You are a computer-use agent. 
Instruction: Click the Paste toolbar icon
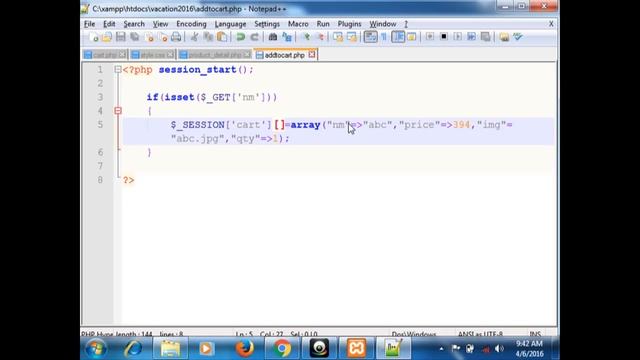pos(222,37)
